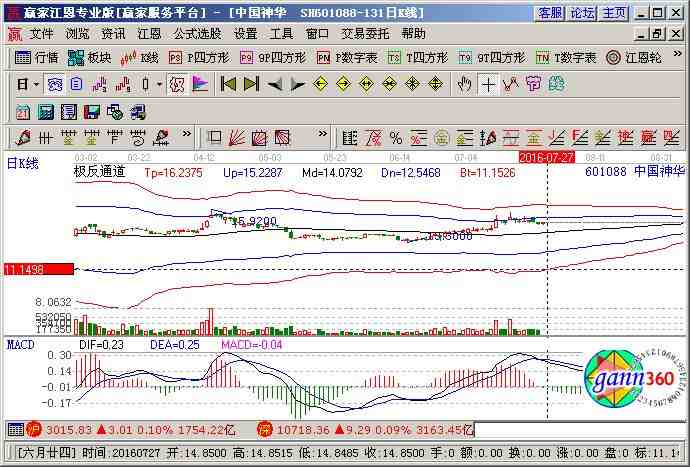Screen dimensions: 690x467
Task: Open the 工具 menu
Action: tap(281, 34)
